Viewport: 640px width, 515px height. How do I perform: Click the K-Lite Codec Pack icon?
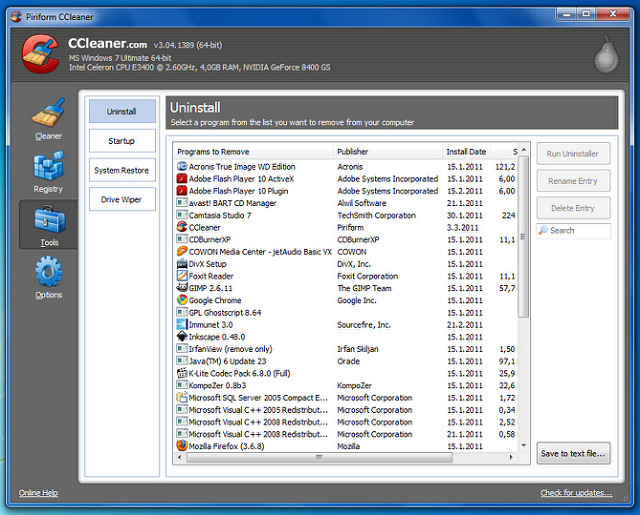coord(182,373)
